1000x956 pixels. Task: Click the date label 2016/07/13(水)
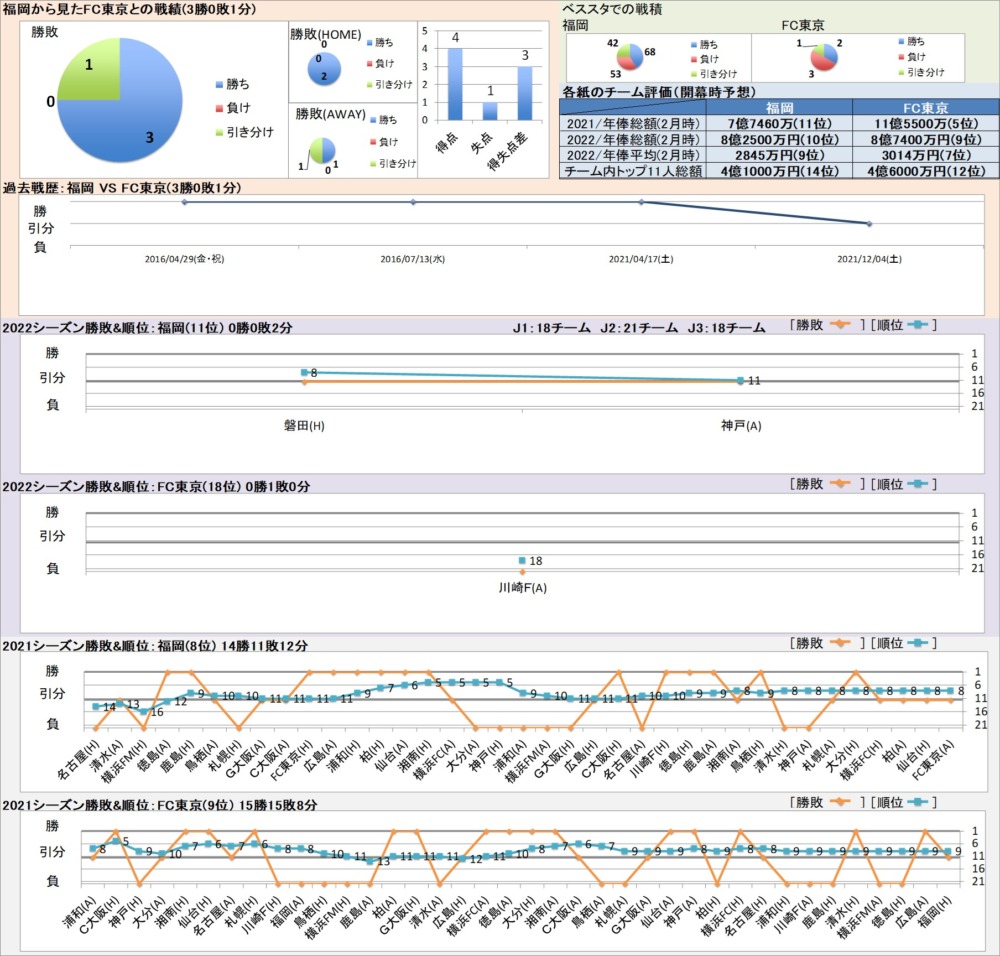413,259
